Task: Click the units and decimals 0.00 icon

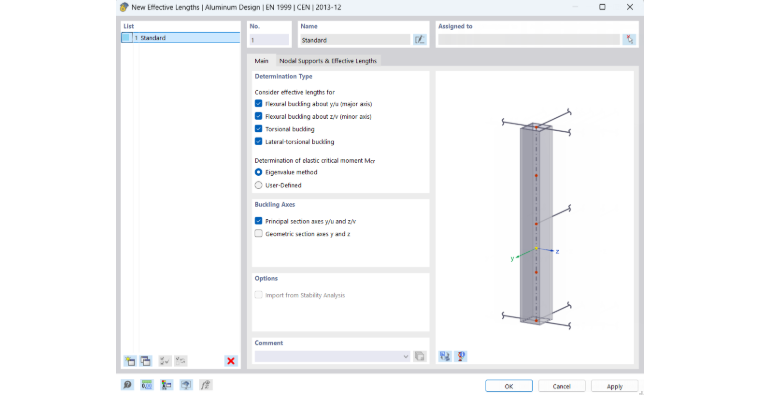Action: point(147,385)
